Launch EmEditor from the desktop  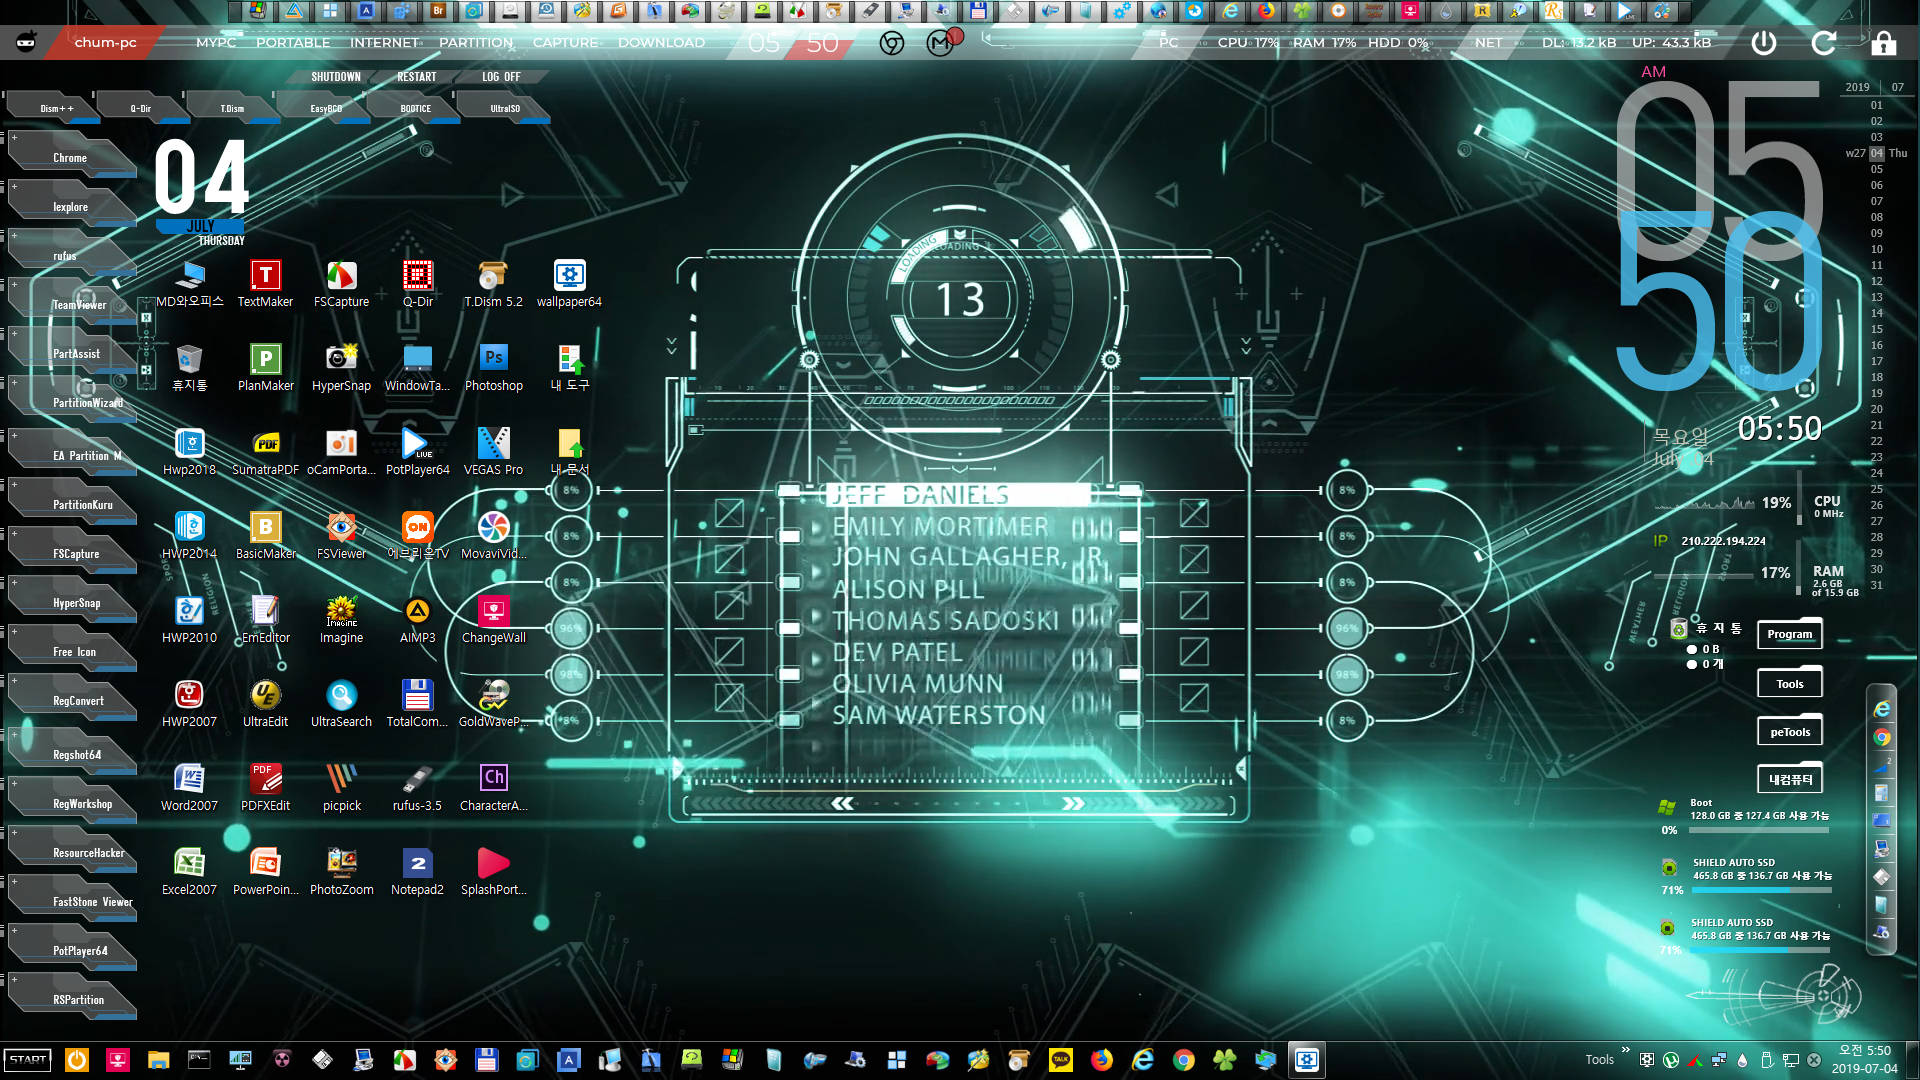tap(265, 619)
